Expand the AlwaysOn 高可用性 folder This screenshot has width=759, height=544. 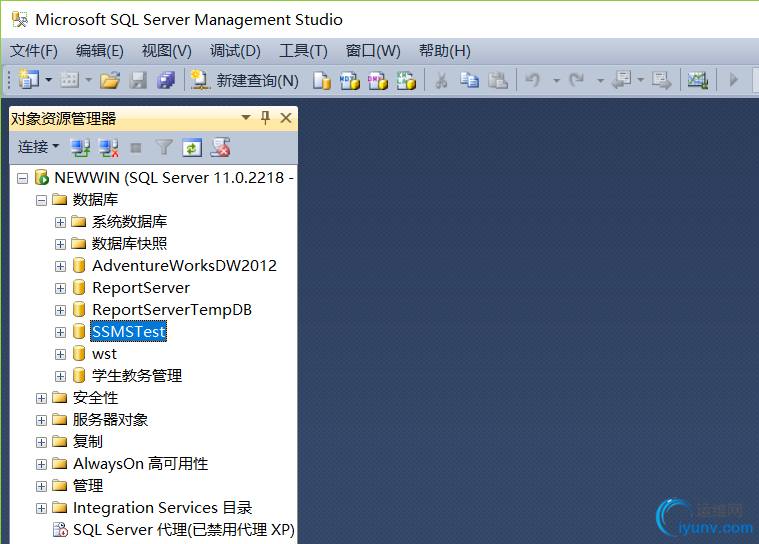[x=41, y=465]
